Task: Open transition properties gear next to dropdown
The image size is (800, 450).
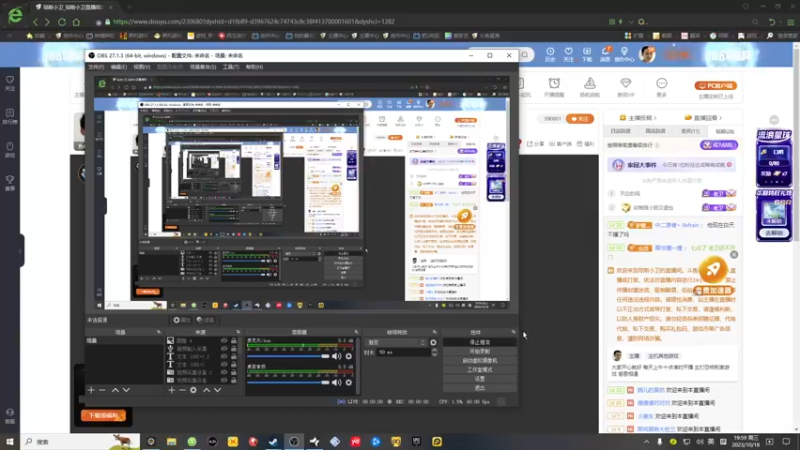Action: point(434,343)
